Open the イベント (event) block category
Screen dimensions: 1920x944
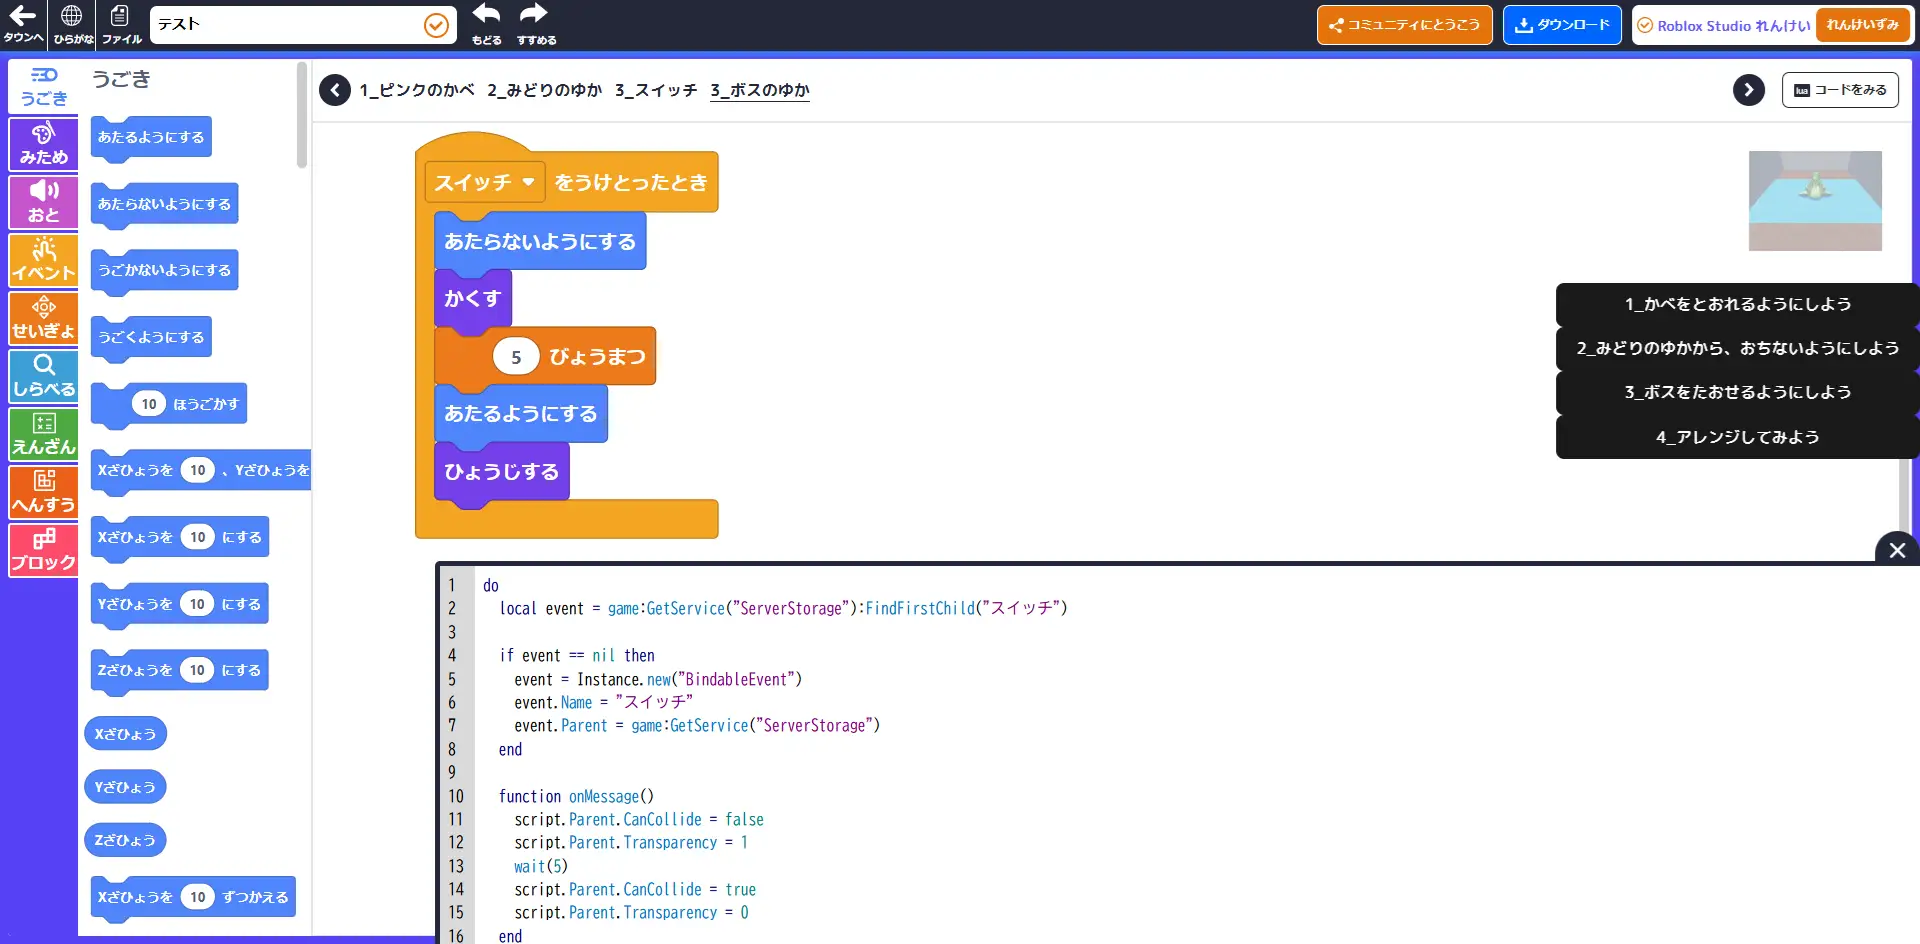point(43,260)
